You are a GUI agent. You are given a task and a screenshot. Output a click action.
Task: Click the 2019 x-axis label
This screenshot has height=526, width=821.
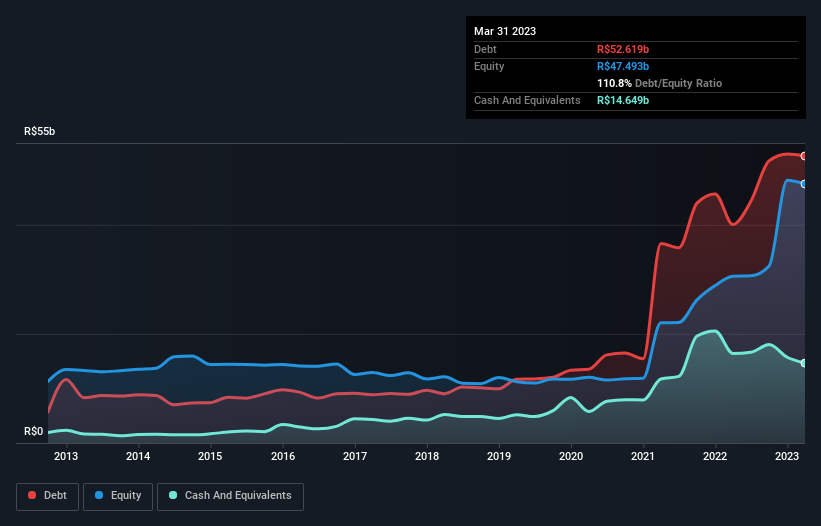pos(499,456)
